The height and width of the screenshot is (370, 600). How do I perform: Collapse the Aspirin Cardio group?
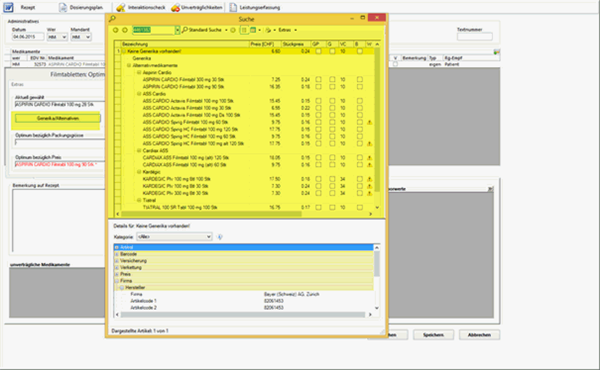pyautogui.click(x=139, y=73)
